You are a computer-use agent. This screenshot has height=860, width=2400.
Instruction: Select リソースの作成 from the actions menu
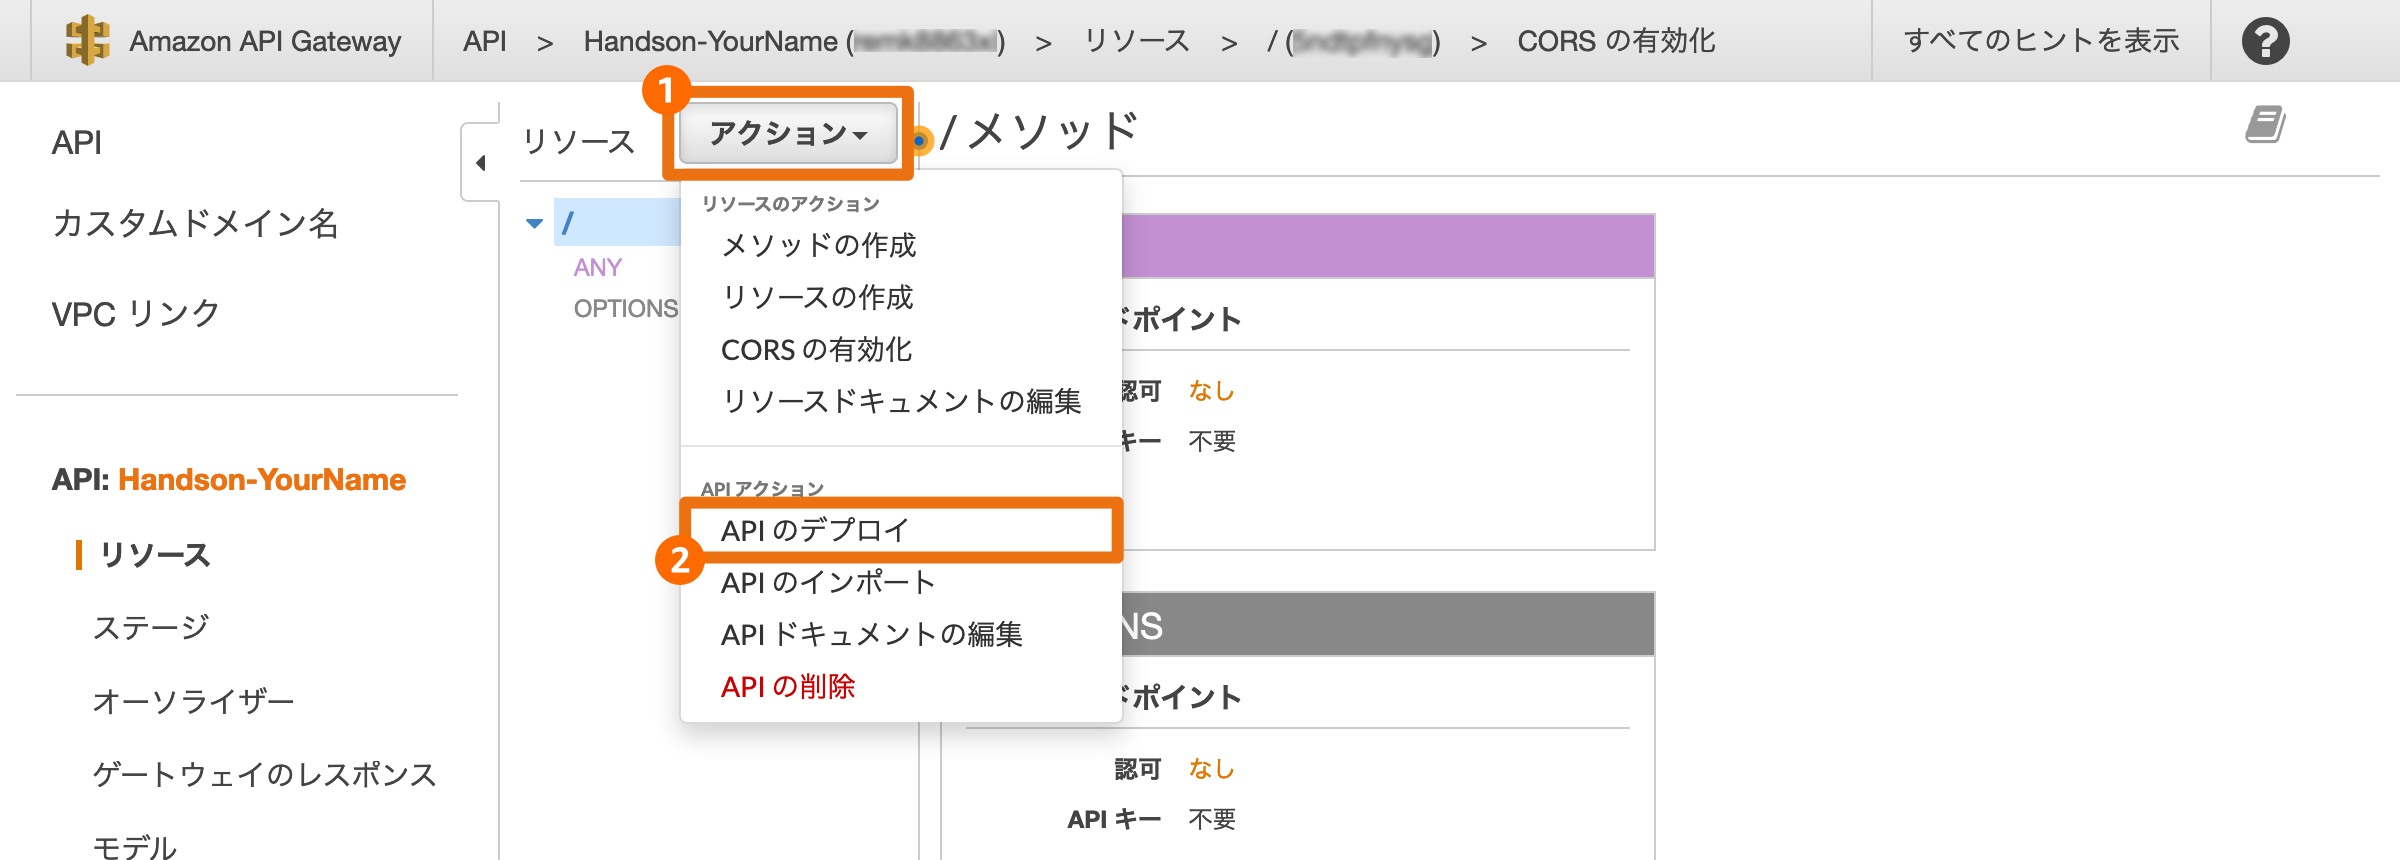click(817, 297)
